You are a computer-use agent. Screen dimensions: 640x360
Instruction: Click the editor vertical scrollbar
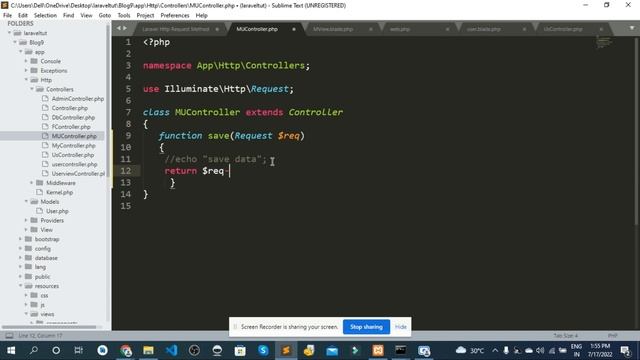point(636,131)
